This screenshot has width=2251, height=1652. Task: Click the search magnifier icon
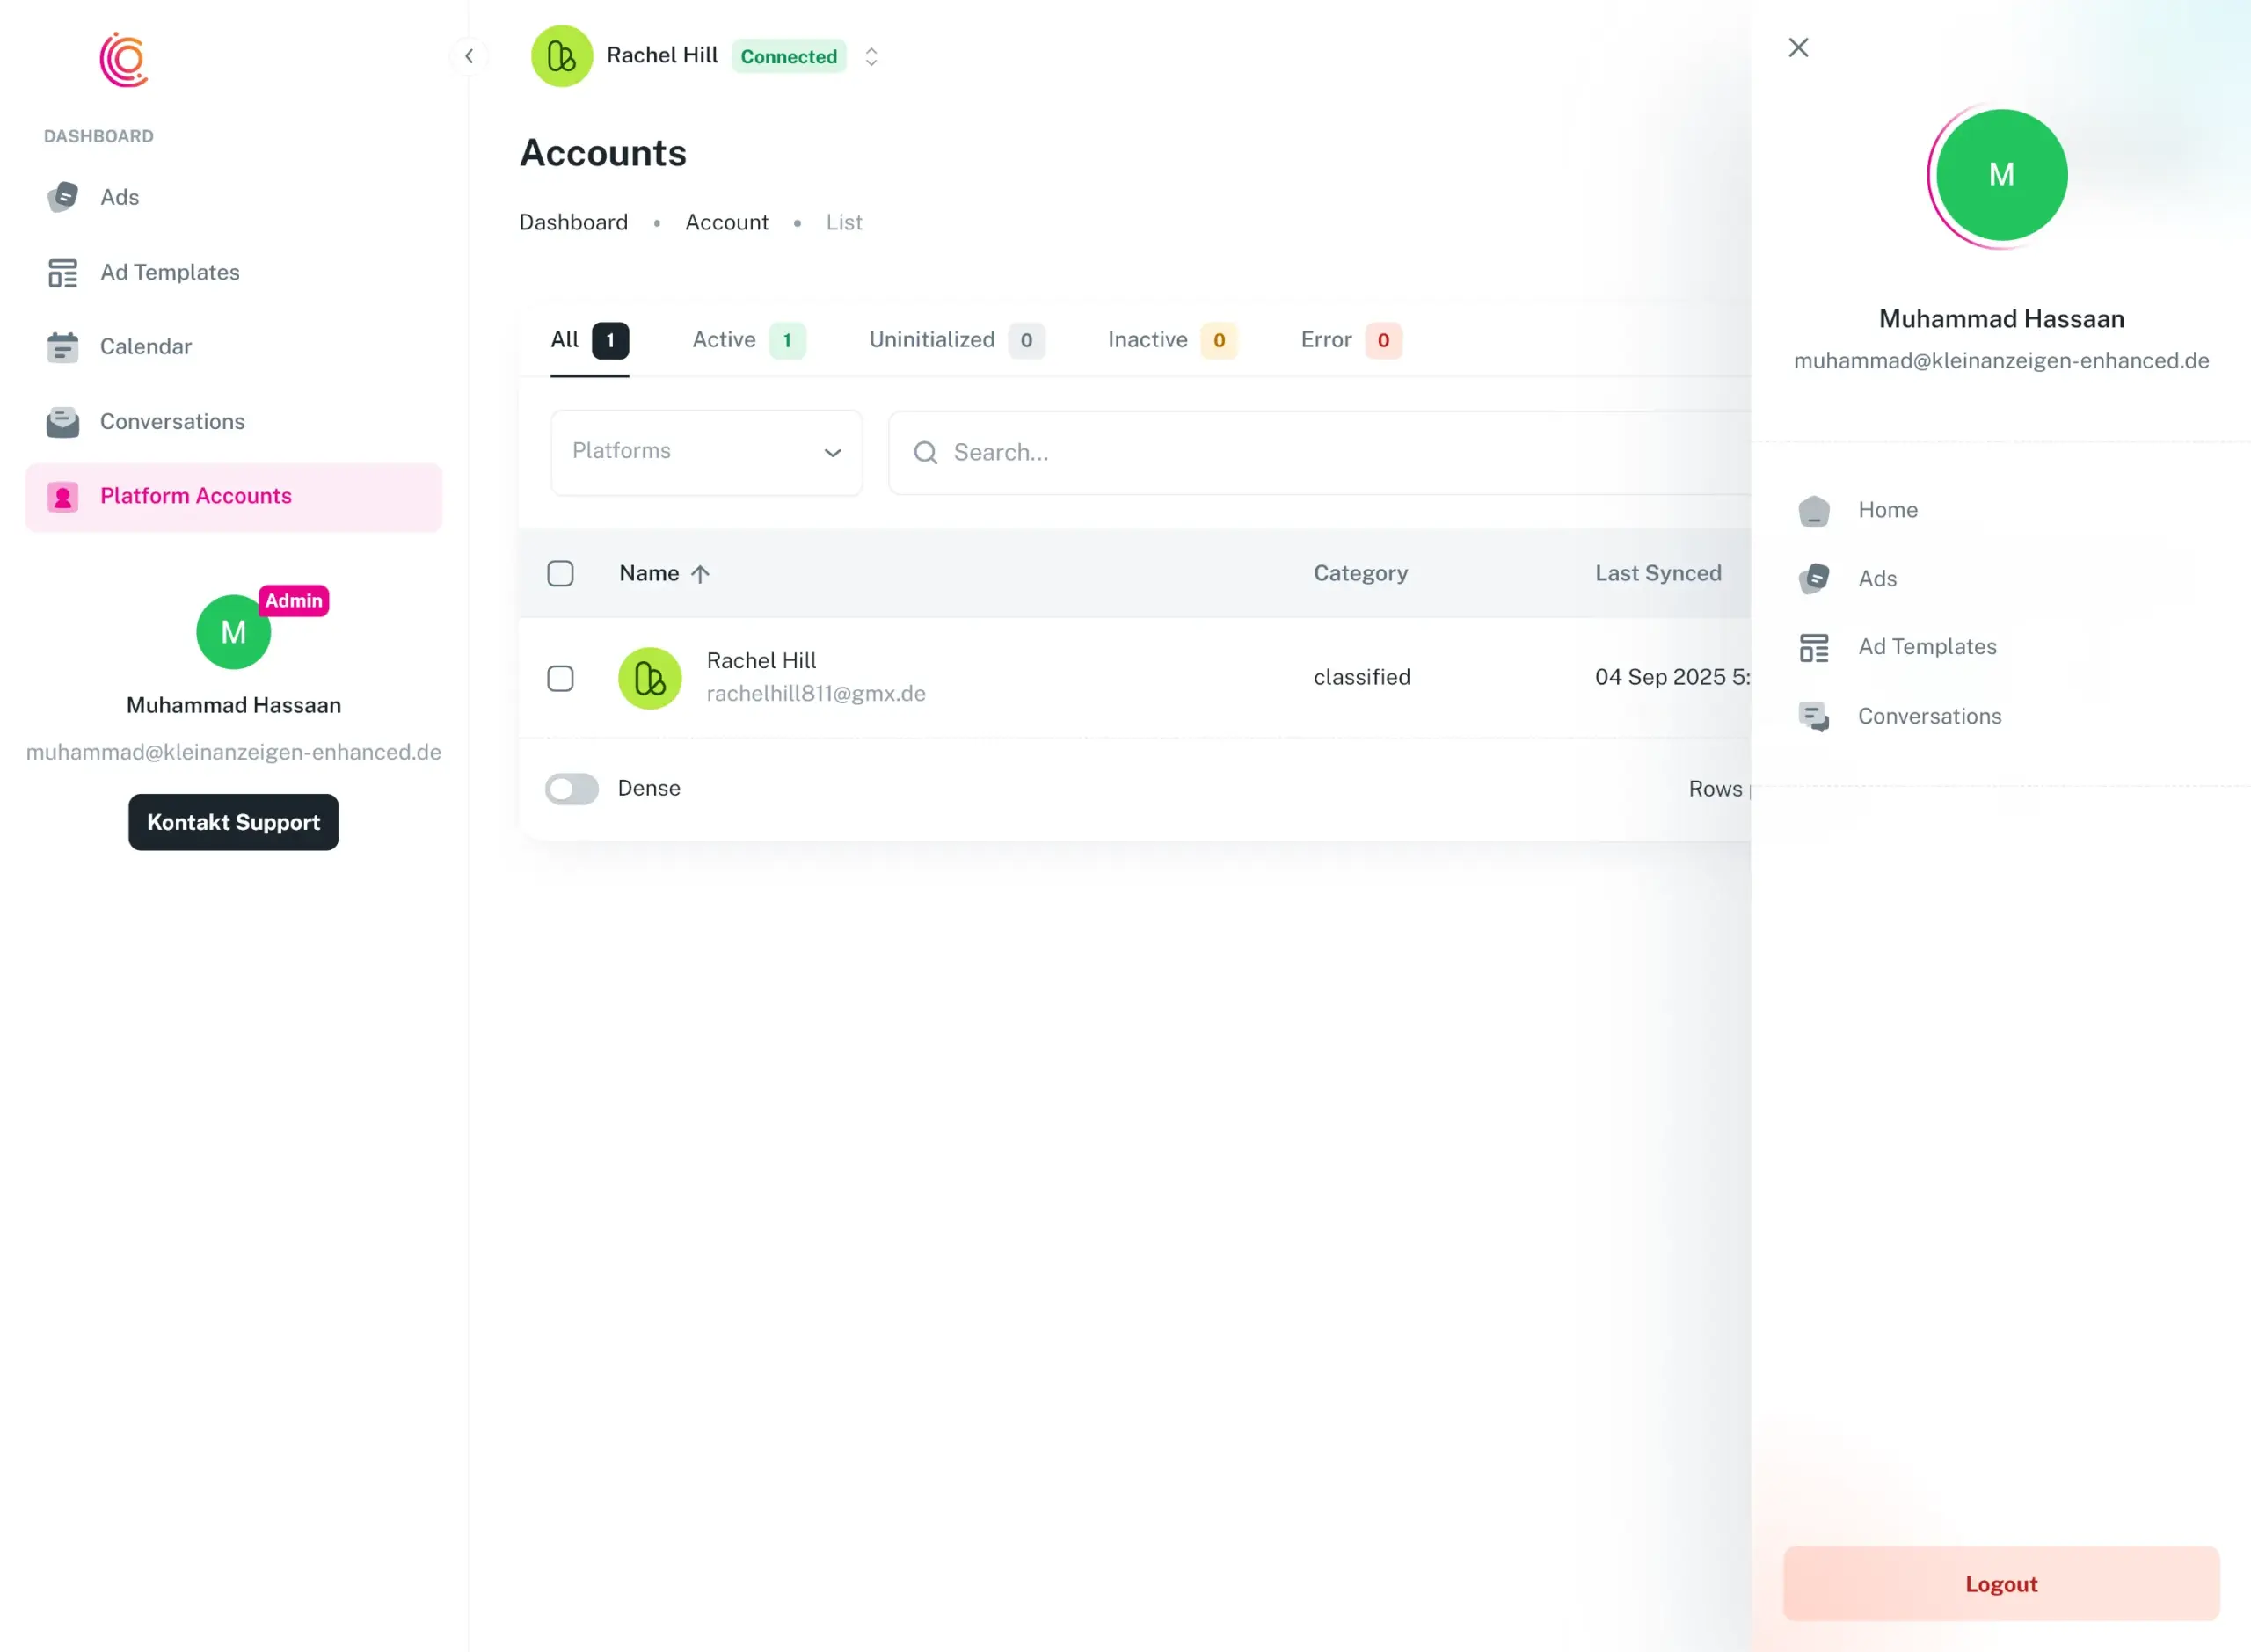(925, 453)
